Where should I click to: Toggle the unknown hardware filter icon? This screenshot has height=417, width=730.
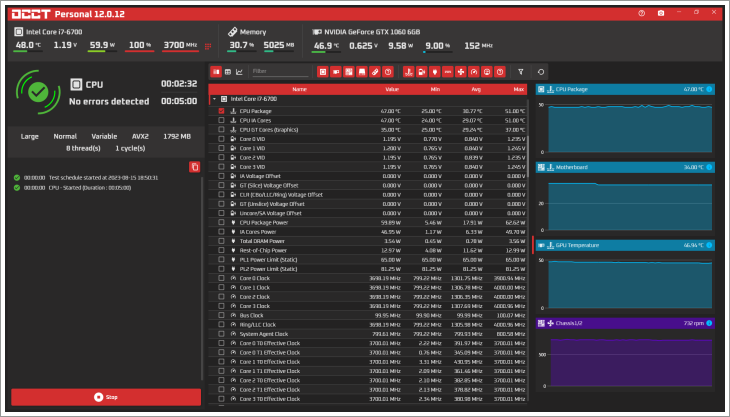tap(388, 72)
